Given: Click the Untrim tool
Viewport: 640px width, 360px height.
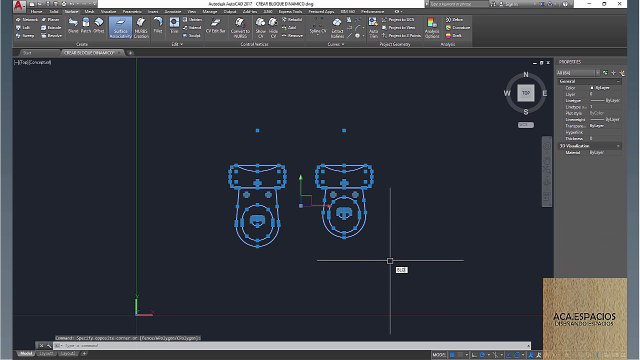Looking at the screenshot, I should pos(192,20).
